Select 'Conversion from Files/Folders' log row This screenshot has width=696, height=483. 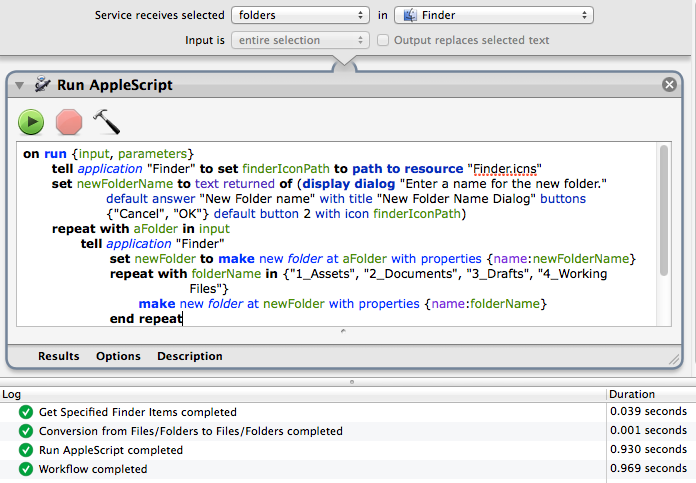tap(348, 431)
